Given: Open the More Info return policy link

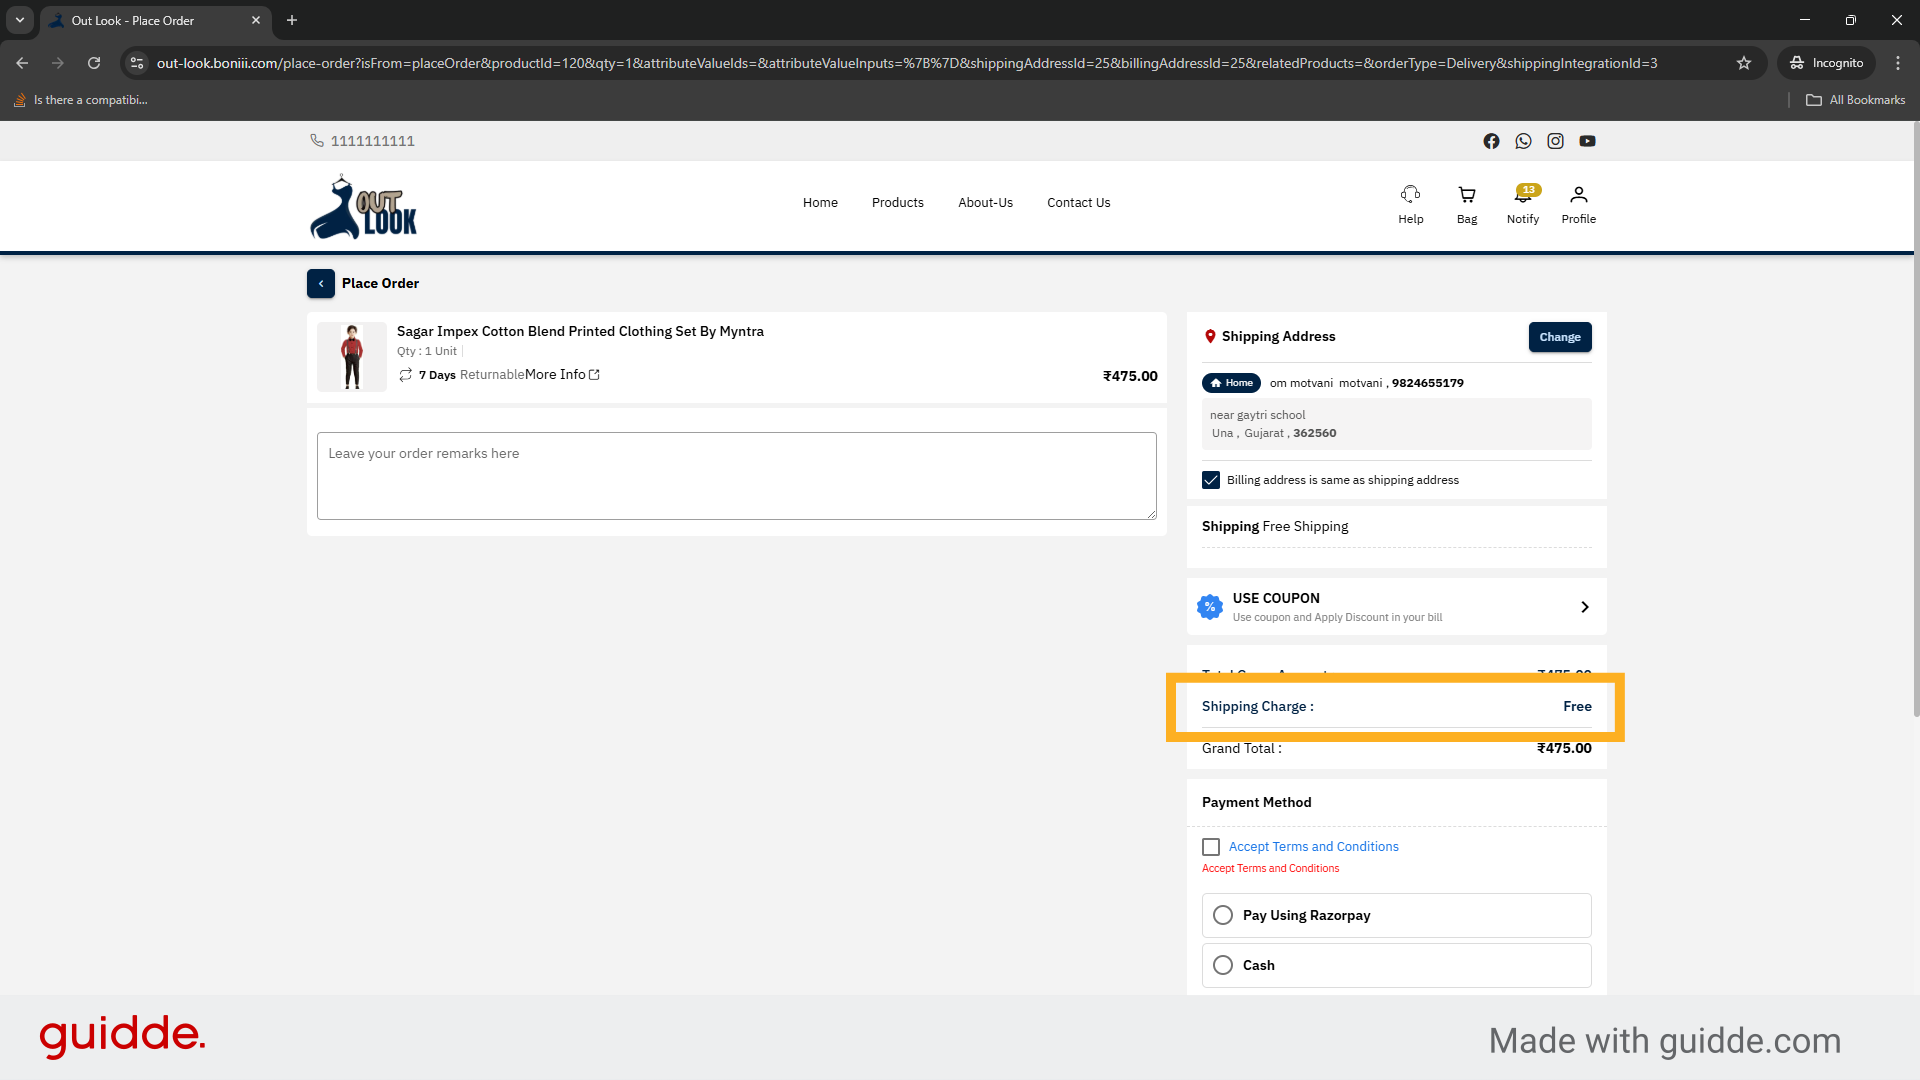Looking at the screenshot, I should 562,375.
